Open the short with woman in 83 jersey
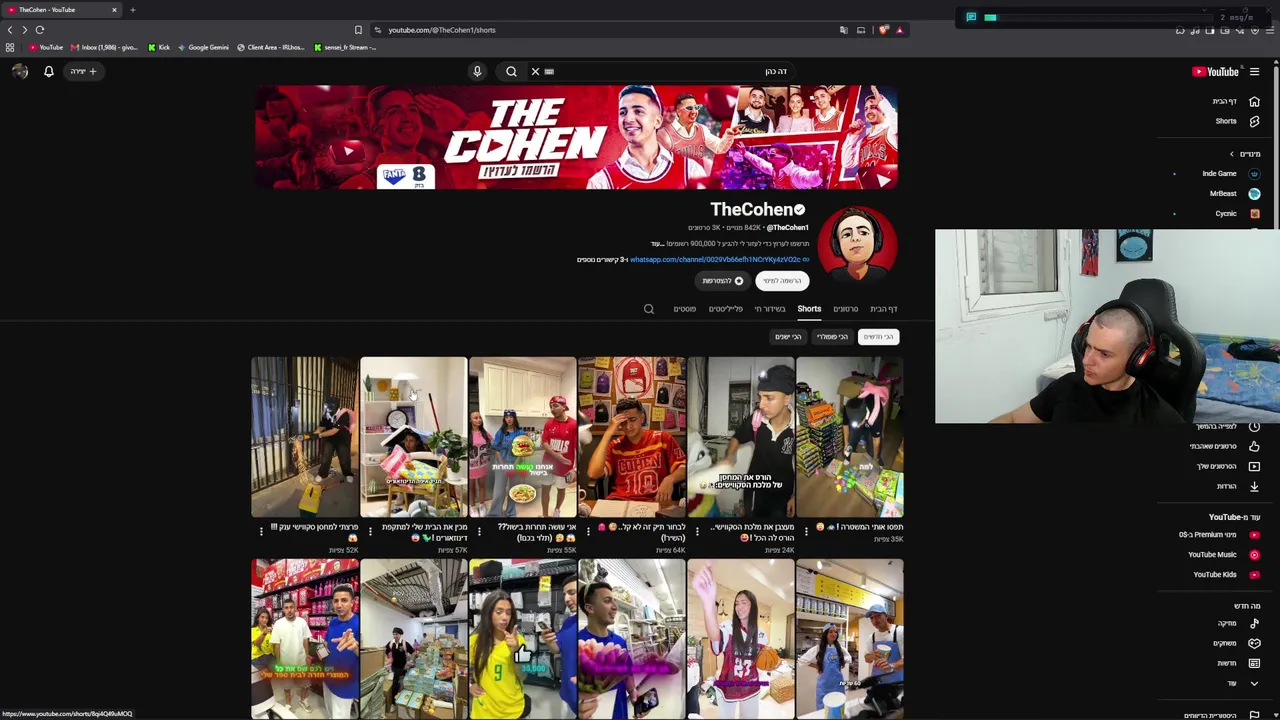Screen dimensions: 1280x720 pyautogui.click(x=741, y=639)
